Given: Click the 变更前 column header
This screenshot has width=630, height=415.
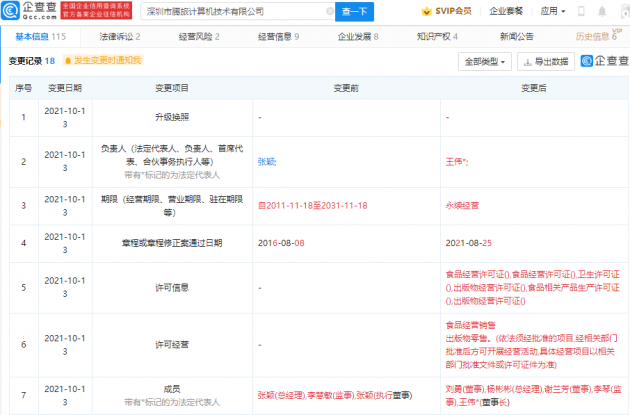Looking at the screenshot, I should click(x=346, y=88).
